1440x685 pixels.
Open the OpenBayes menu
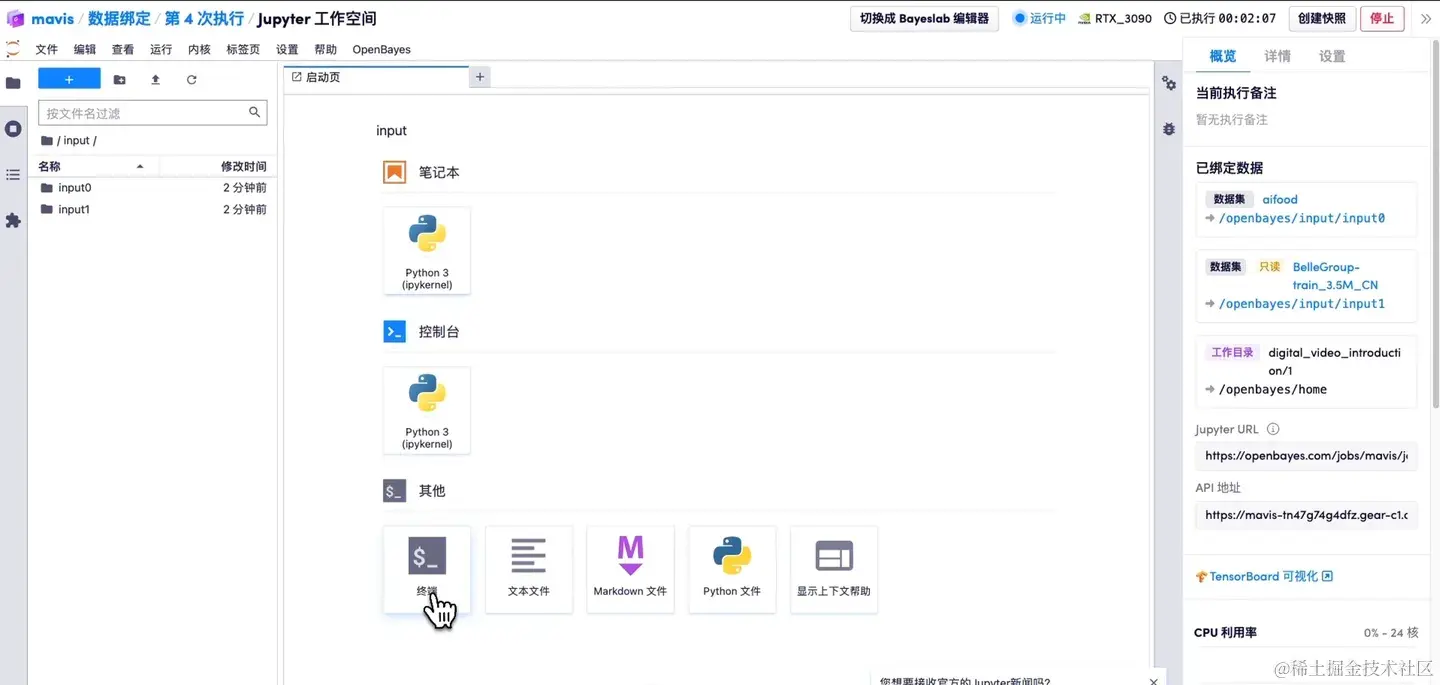pyautogui.click(x=381, y=49)
